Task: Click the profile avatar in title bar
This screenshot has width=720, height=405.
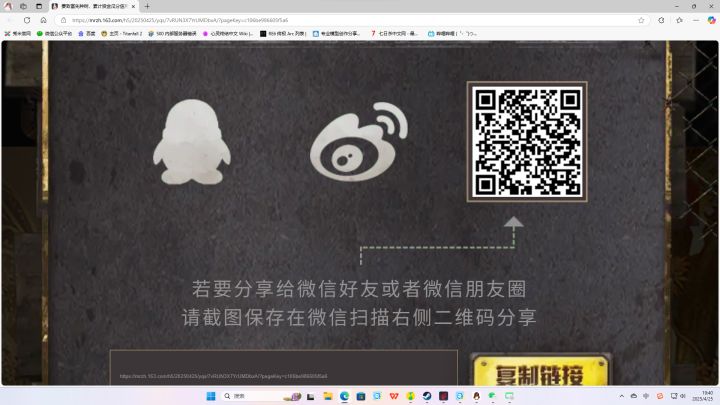Action: (x=8, y=6)
